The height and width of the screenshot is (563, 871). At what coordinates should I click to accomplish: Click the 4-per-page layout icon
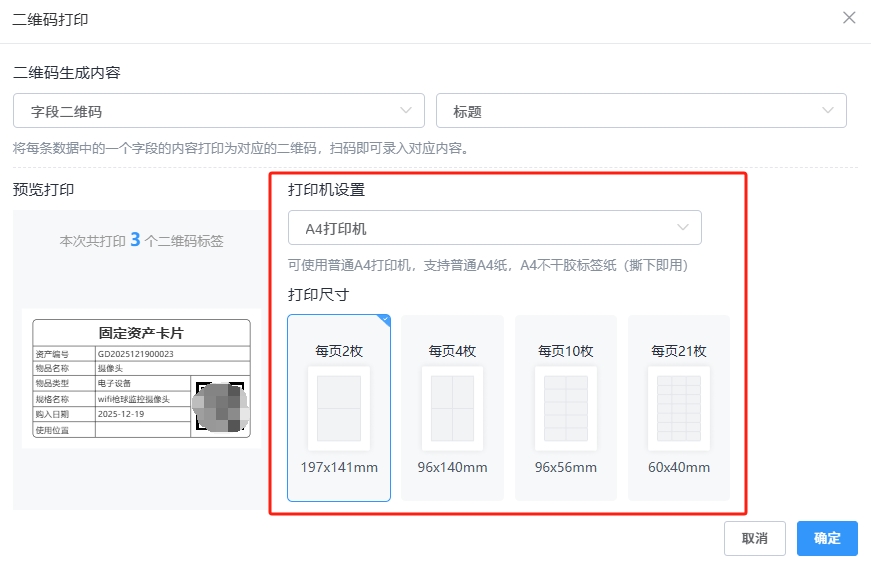[x=452, y=408]
